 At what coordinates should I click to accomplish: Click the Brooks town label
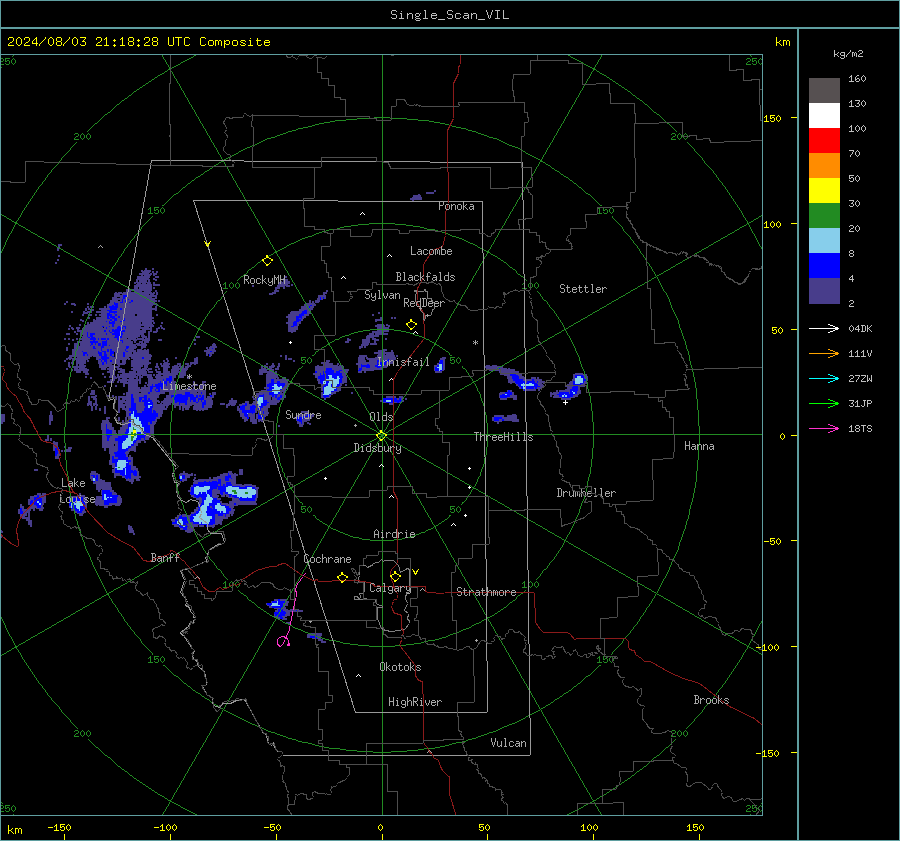click(711, 700)
